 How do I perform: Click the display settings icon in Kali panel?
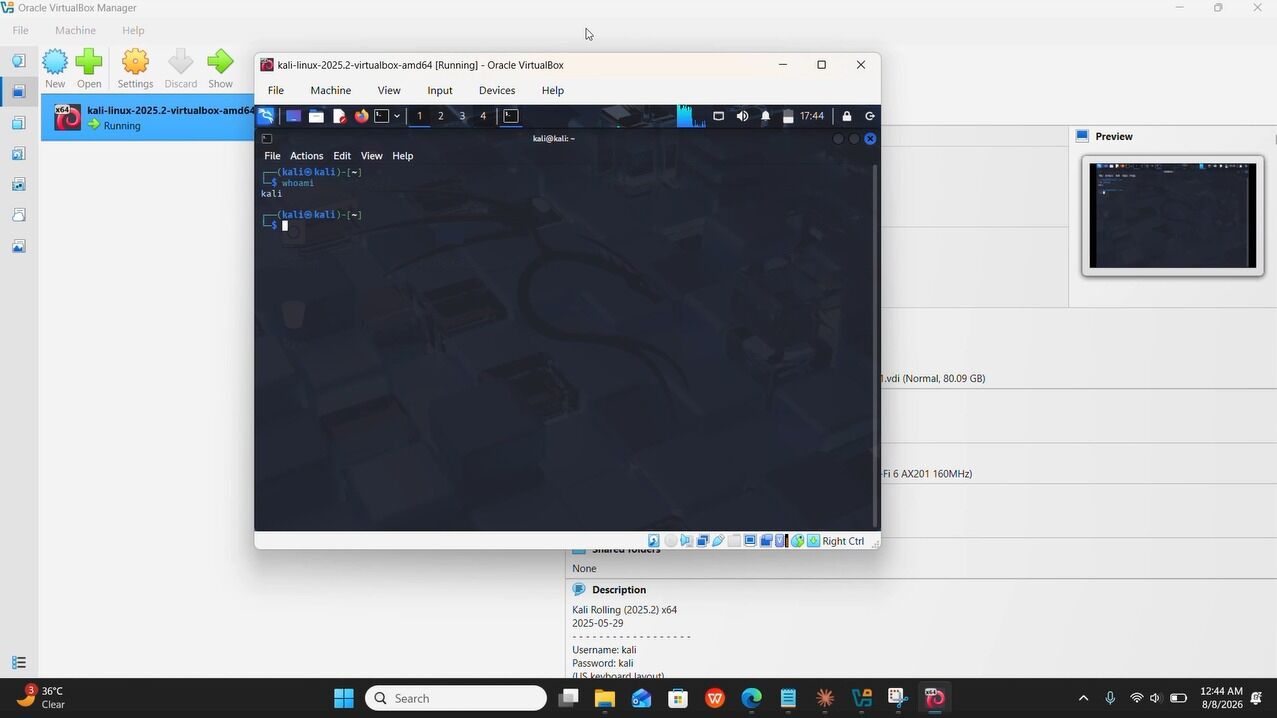718,116
